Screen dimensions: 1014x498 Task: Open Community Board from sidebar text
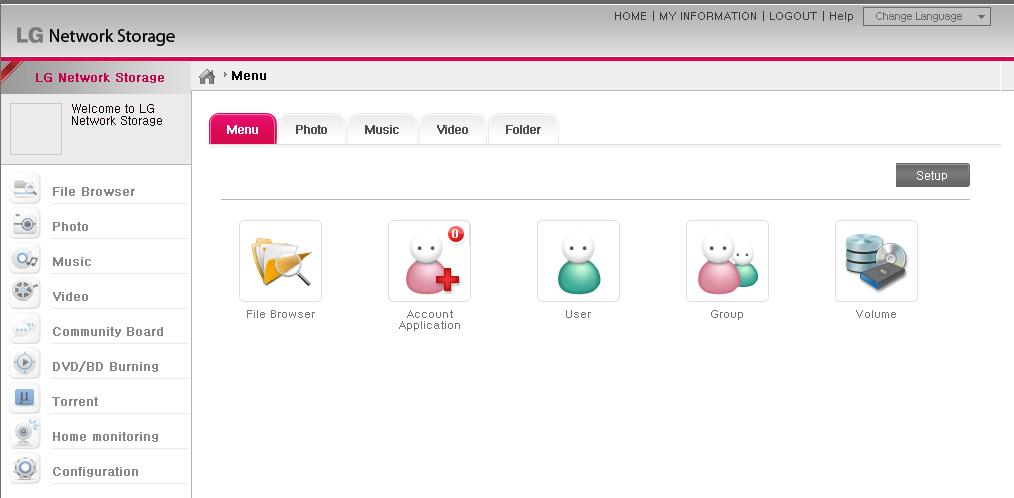[x=108, y=331]
